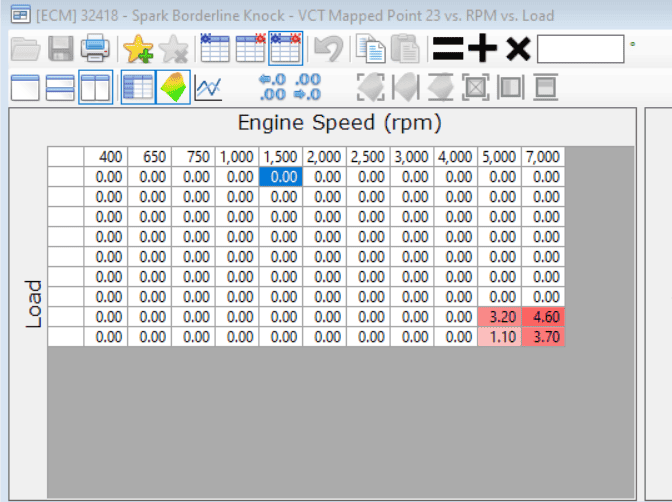Select the cell containing 1.10

pos(499,337)
